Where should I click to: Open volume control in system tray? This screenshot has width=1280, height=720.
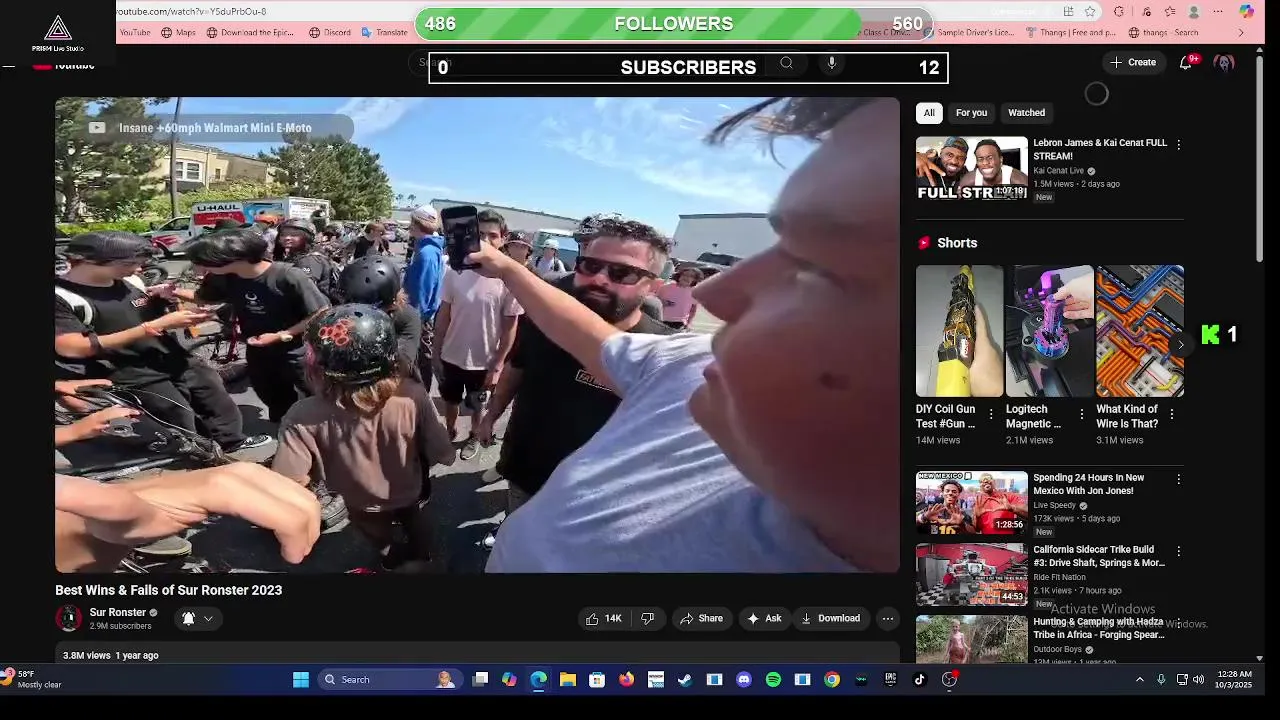[1199, 680]
